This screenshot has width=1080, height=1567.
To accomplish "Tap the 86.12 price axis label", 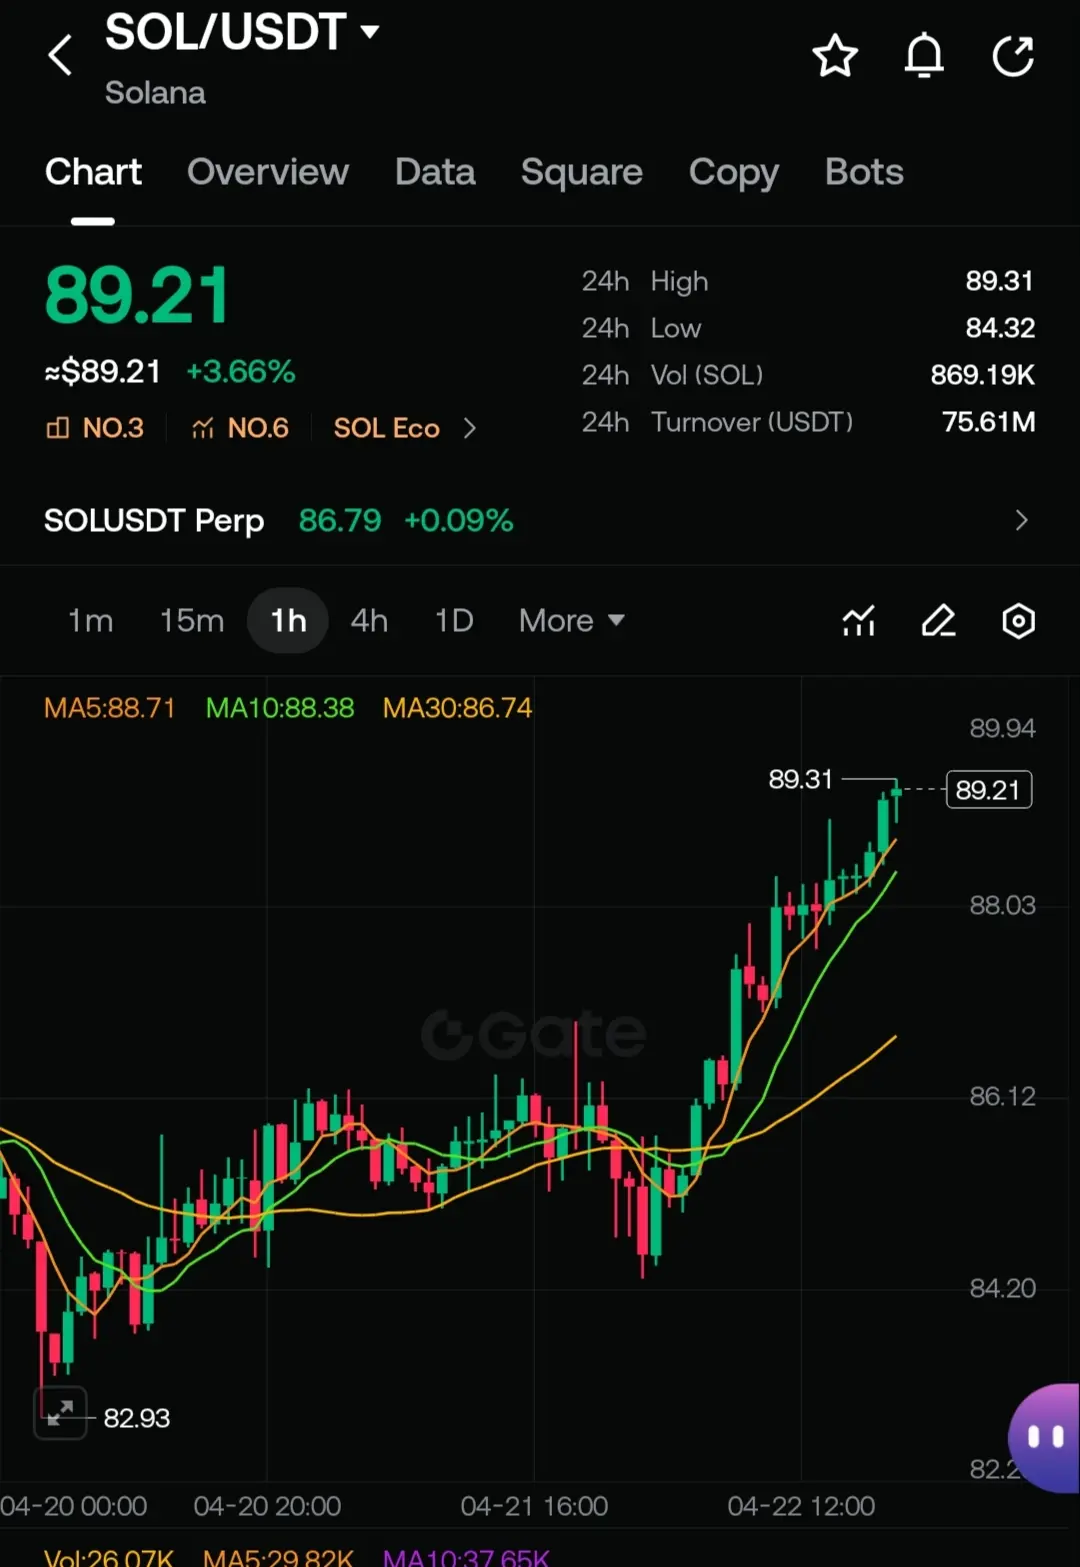I will click(1002, 1097).
